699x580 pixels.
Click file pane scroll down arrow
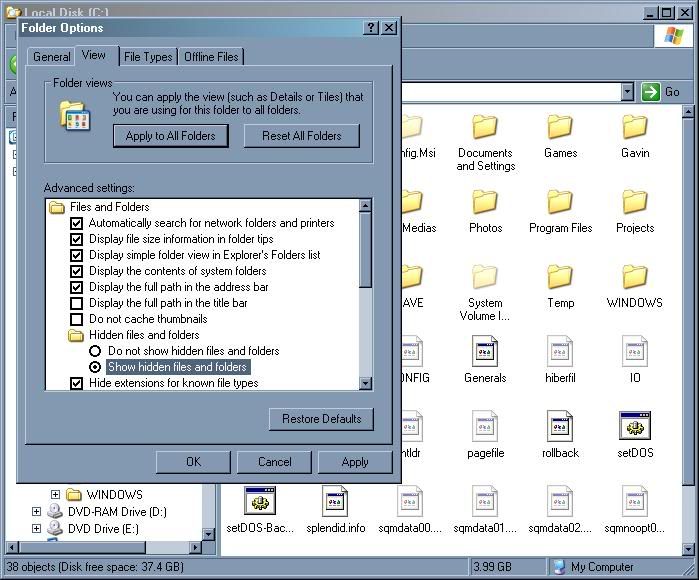coord(688,549)
